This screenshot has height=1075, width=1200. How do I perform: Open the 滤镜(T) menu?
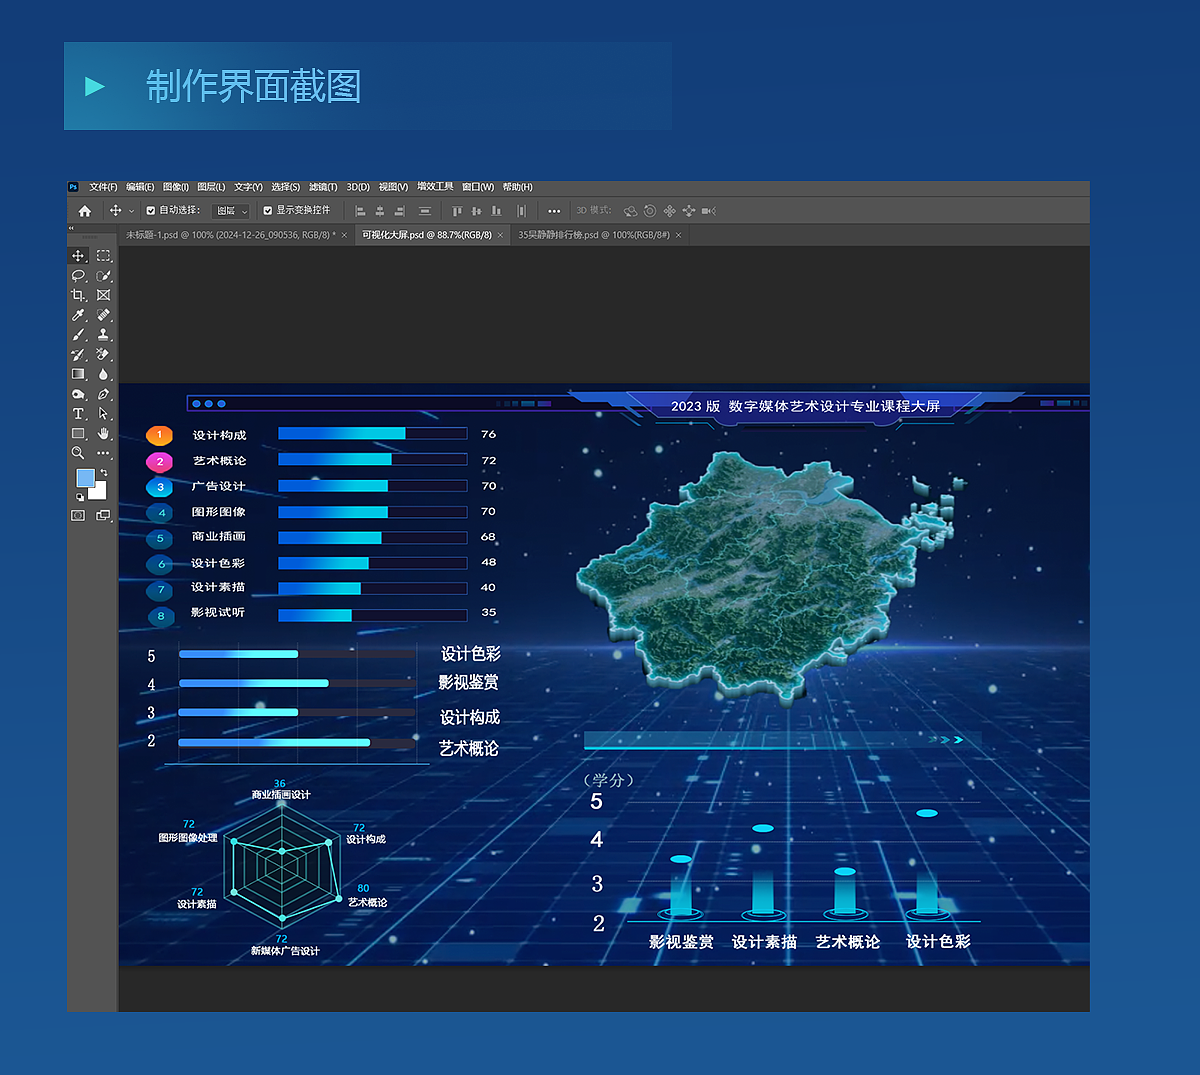pos(323,187)
